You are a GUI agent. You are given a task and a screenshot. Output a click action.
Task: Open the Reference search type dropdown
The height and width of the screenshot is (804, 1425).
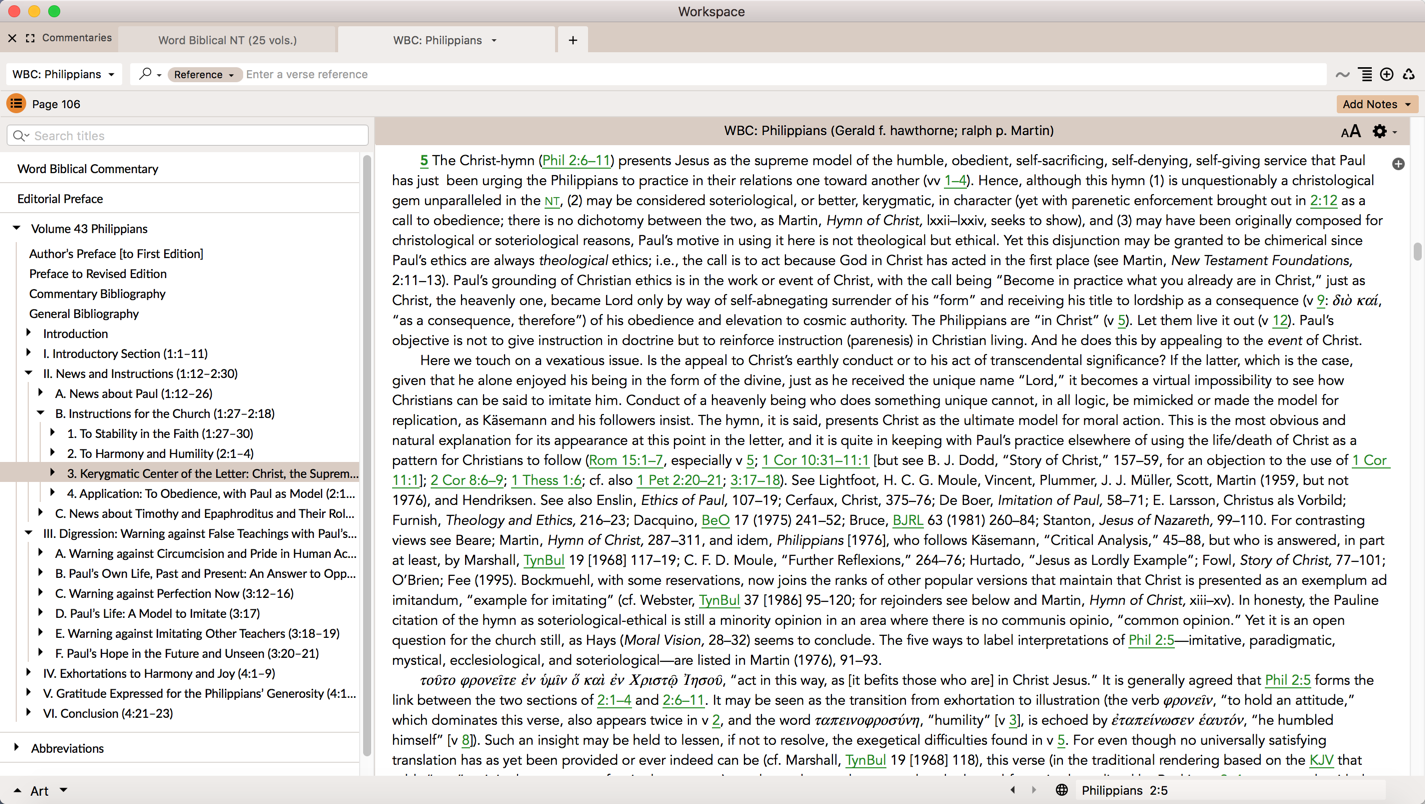pos(203,74)
